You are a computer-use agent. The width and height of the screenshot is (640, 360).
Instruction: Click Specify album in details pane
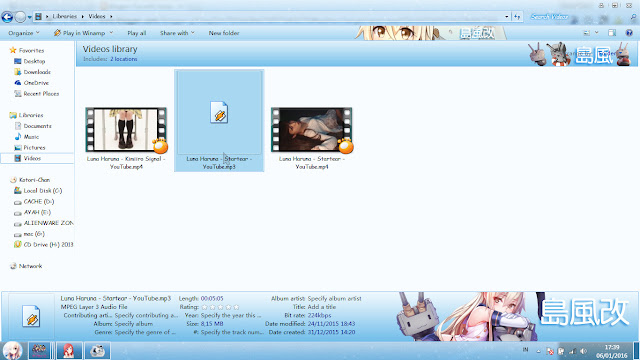[x=133, y=324]
